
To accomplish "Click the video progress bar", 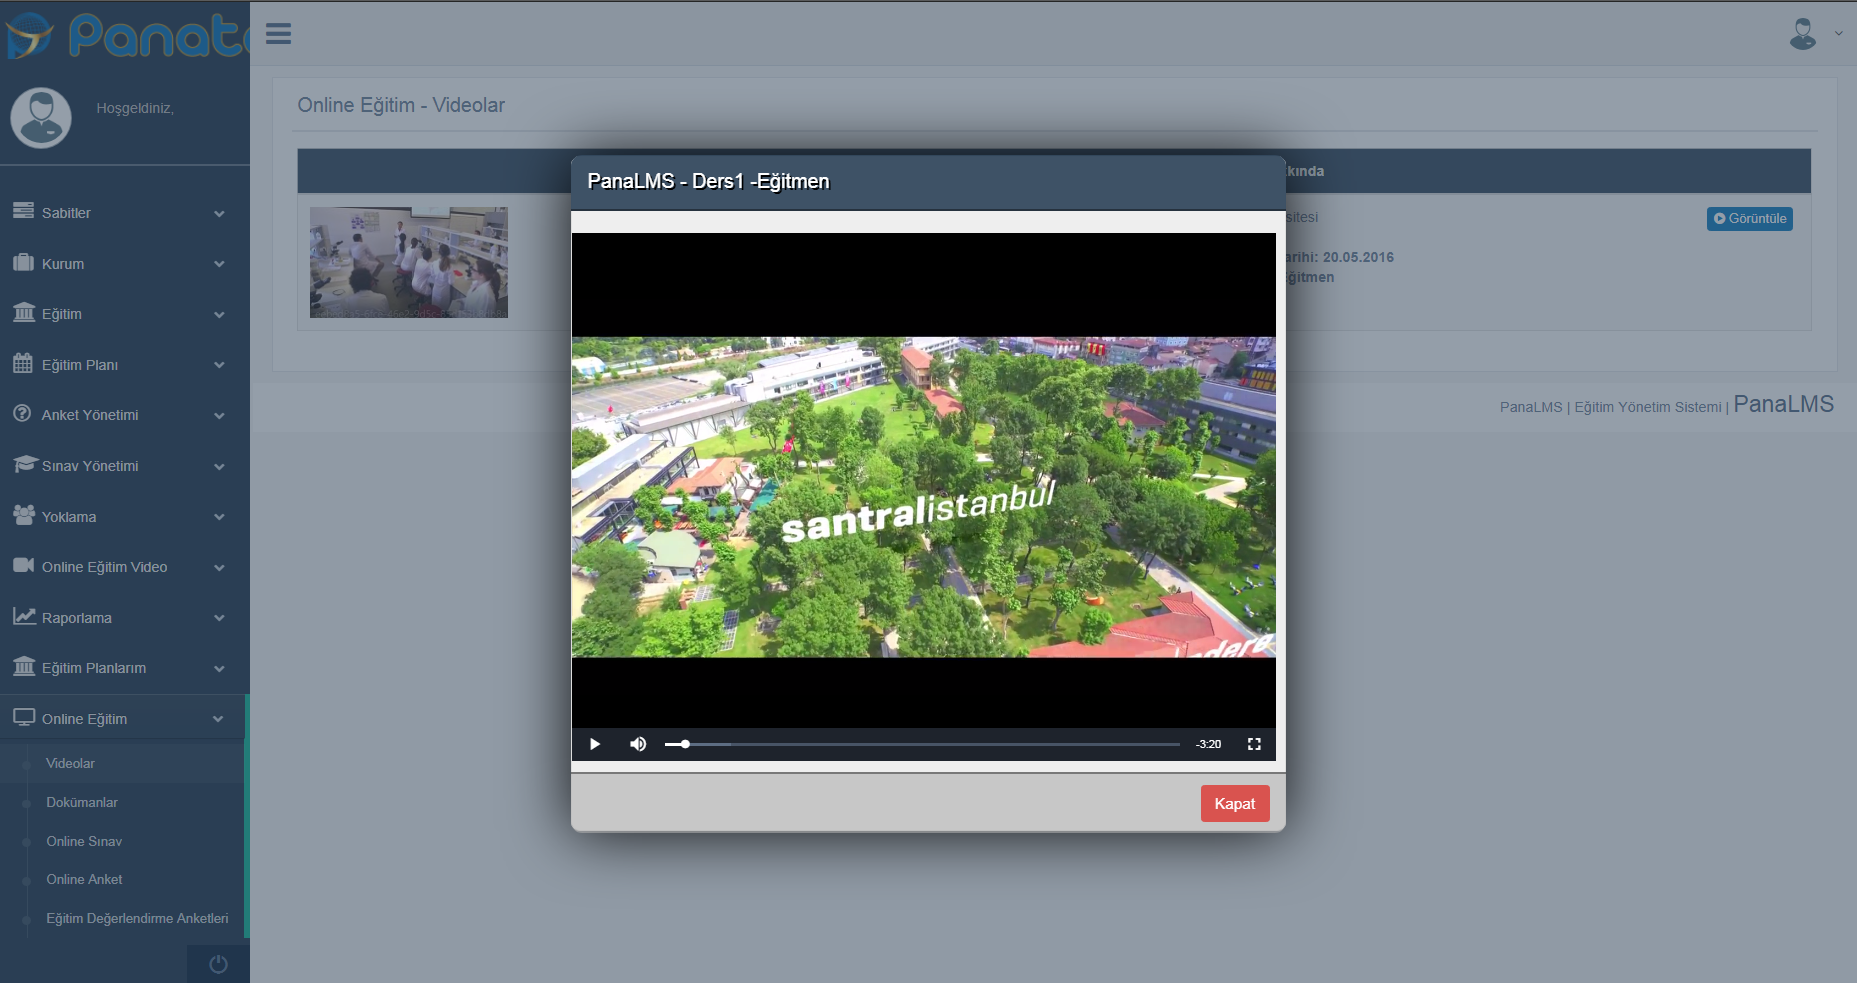I will (922, 744).
